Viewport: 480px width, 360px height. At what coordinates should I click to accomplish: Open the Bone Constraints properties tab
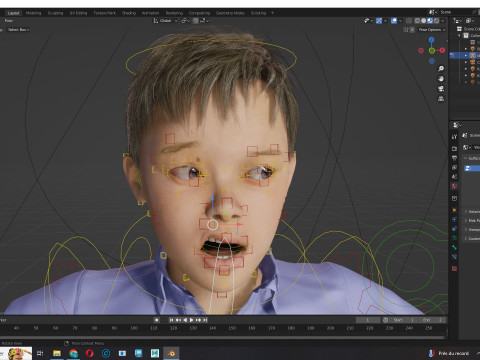454,257
